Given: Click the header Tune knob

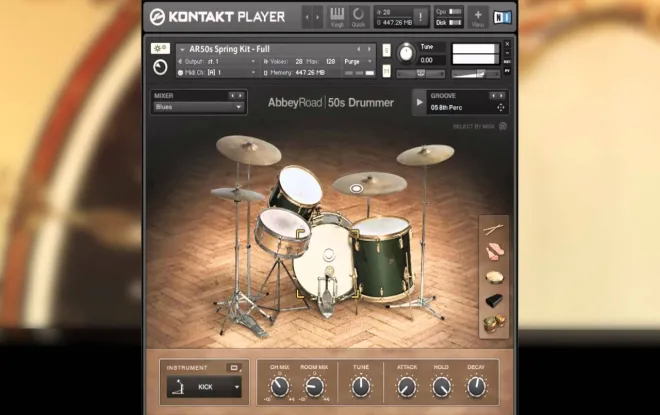Looking at the screenshot, I should click(406, 53).
